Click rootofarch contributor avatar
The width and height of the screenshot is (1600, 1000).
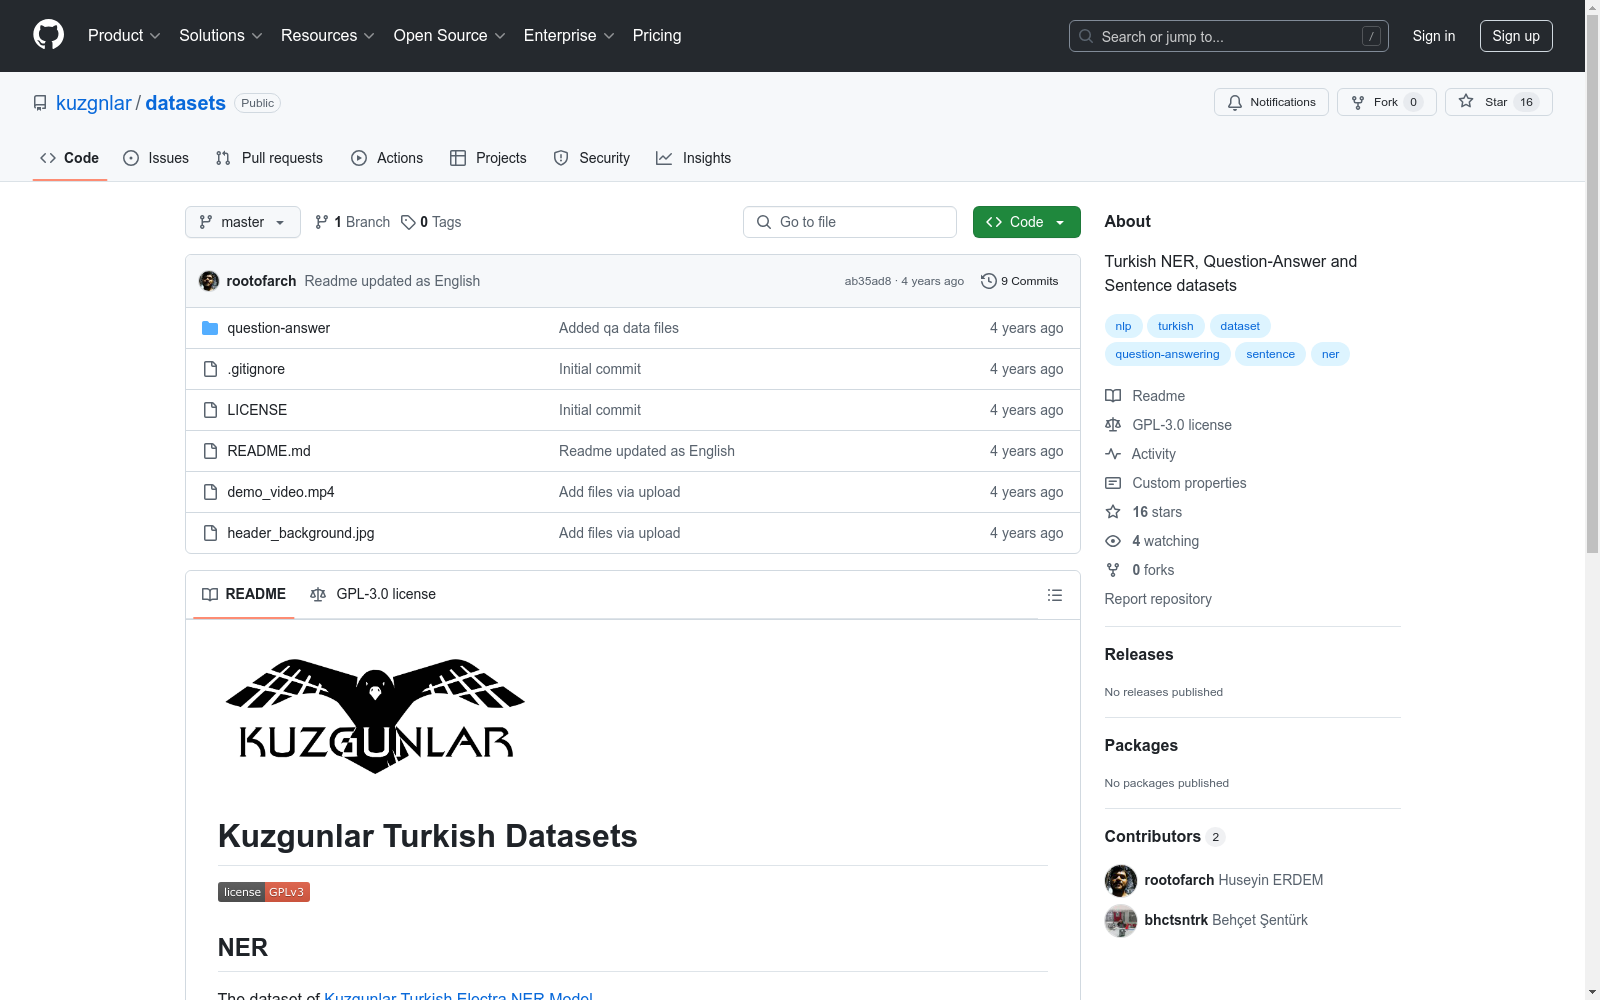click(x=1121, y=880)
